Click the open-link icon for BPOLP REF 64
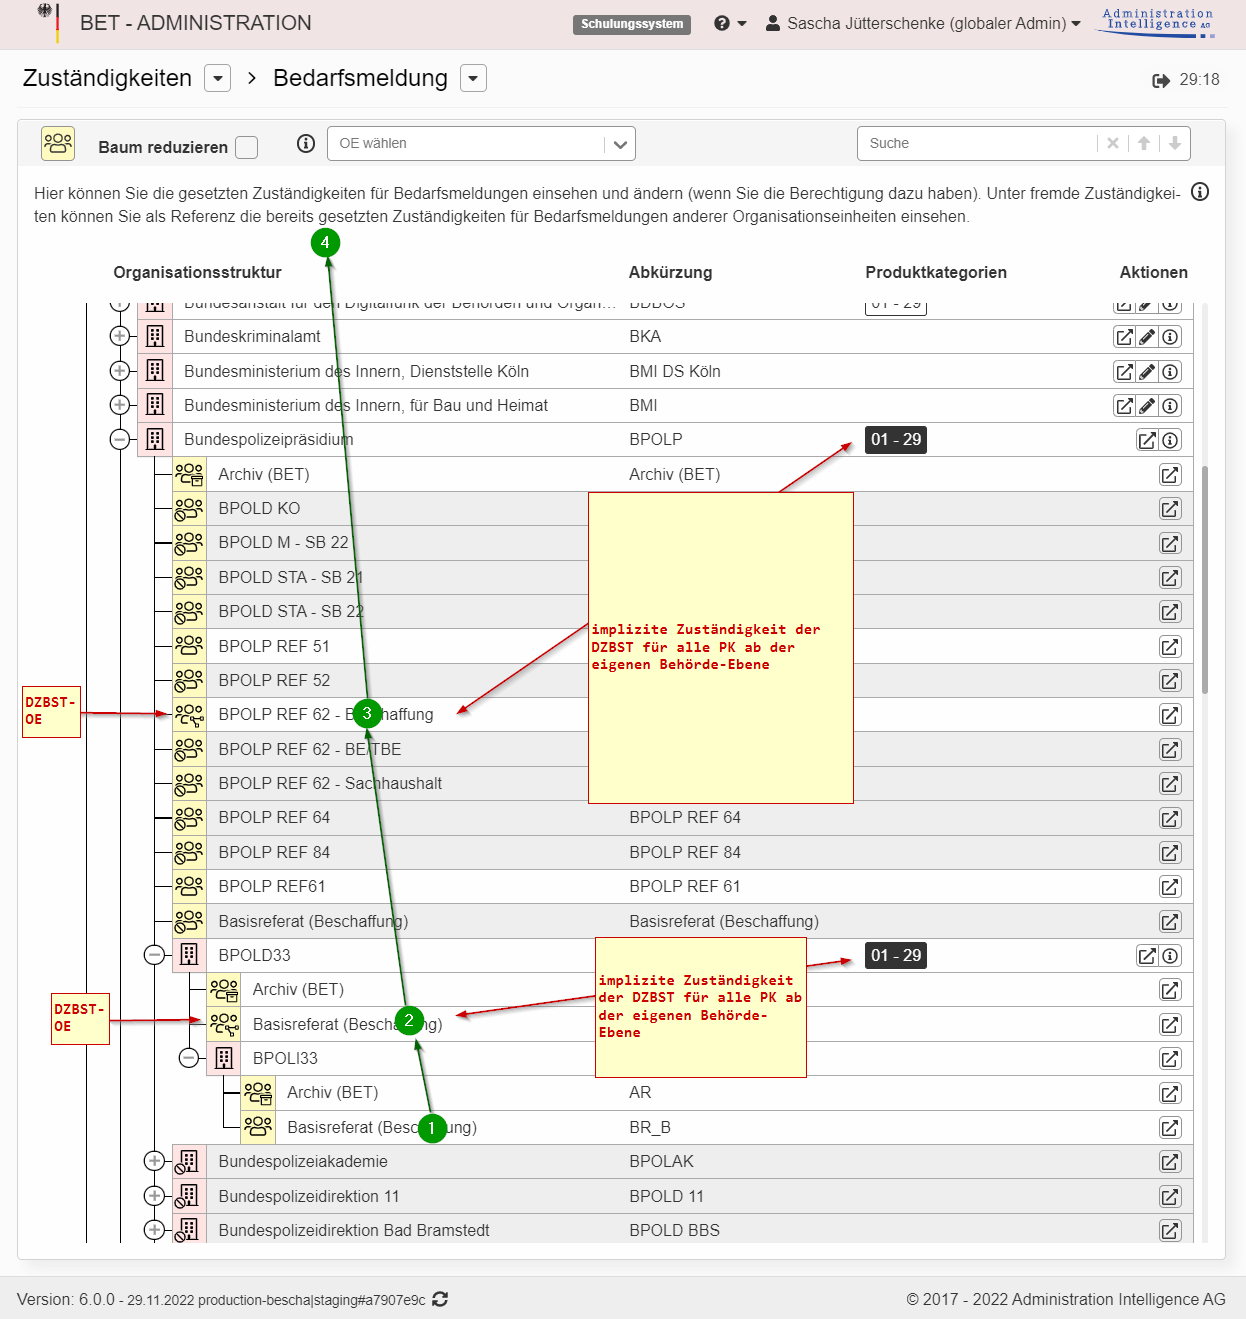The image size is (1246, 1319). [x=1170, y=818]
